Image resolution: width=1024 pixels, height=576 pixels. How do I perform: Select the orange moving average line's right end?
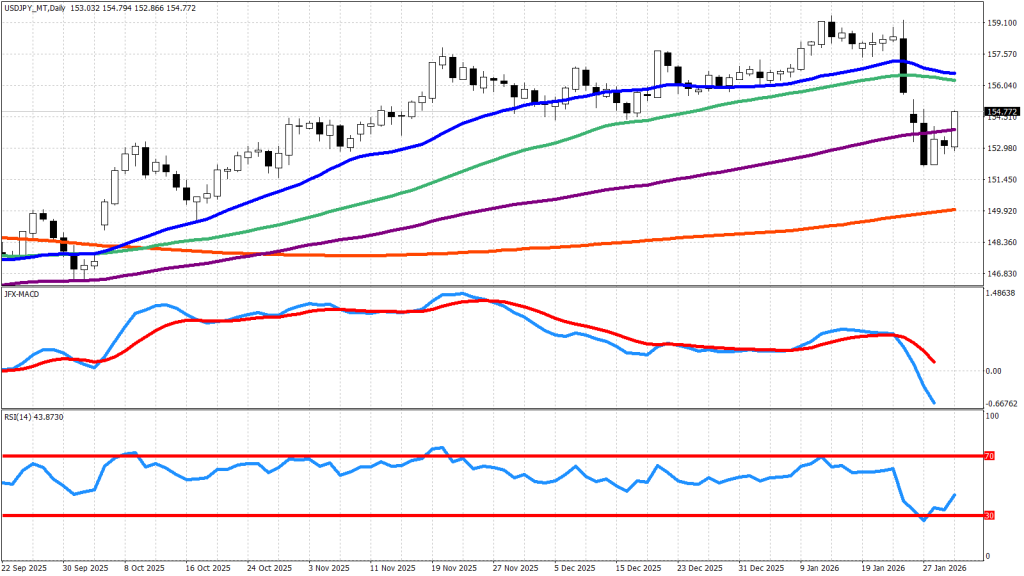(954, 210)
